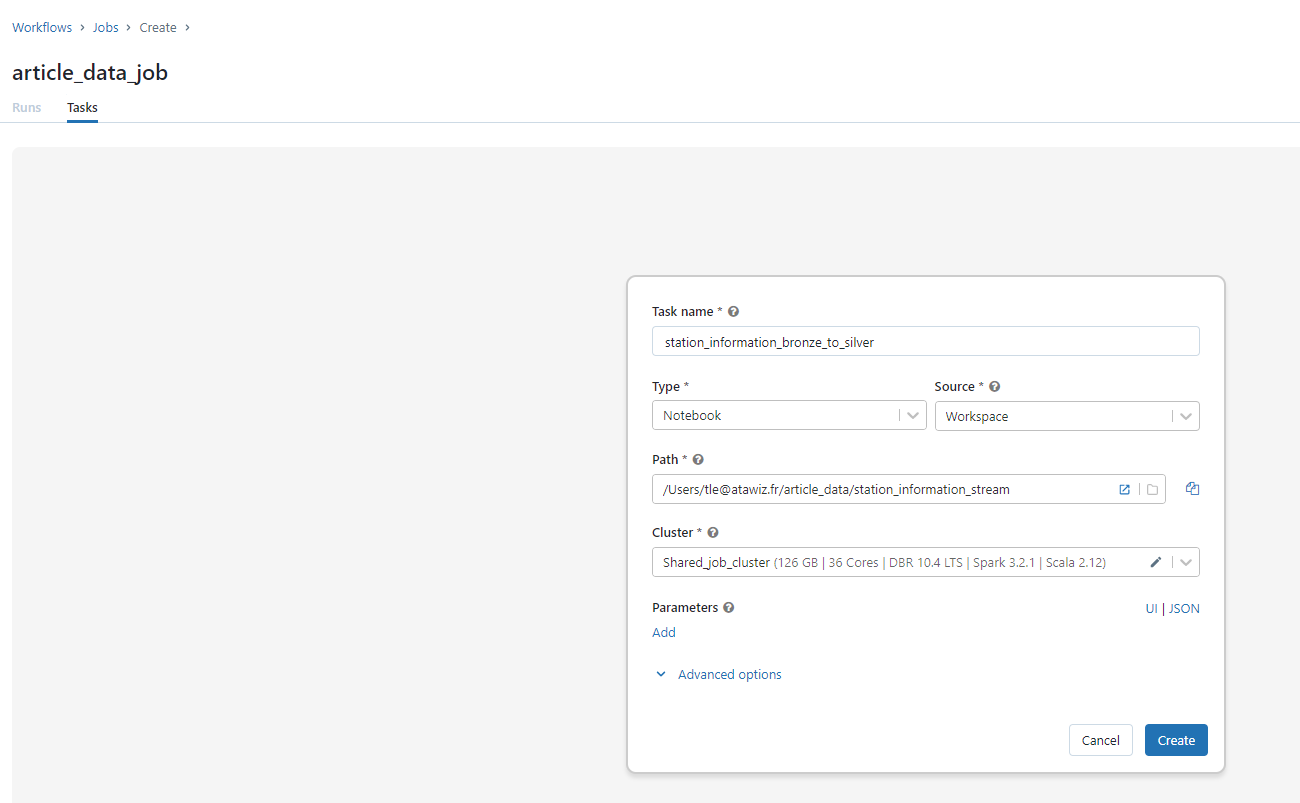This screenshot has height=803, width=1300.
Task: Click the Parameters help icon
Action: point(728,608)
